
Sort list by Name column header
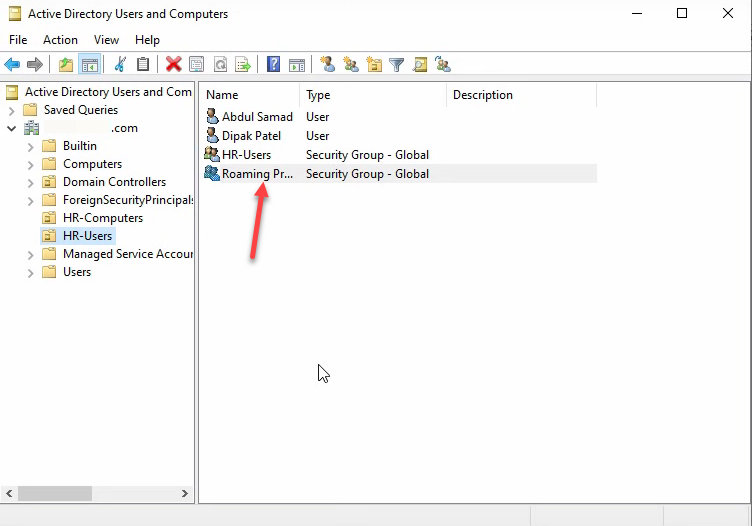pyautogui.click(x=250, y=95)
